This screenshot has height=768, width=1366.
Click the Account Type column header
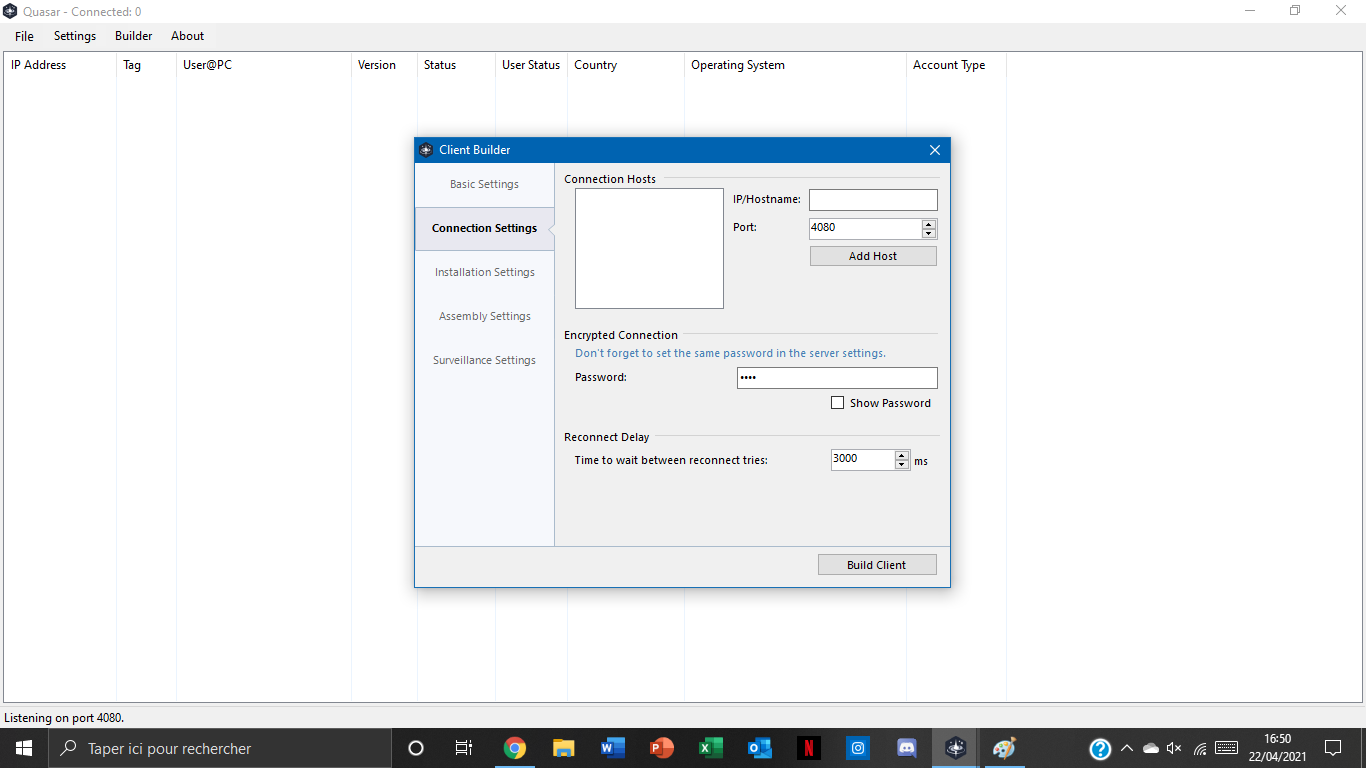(x=956, y=65)
